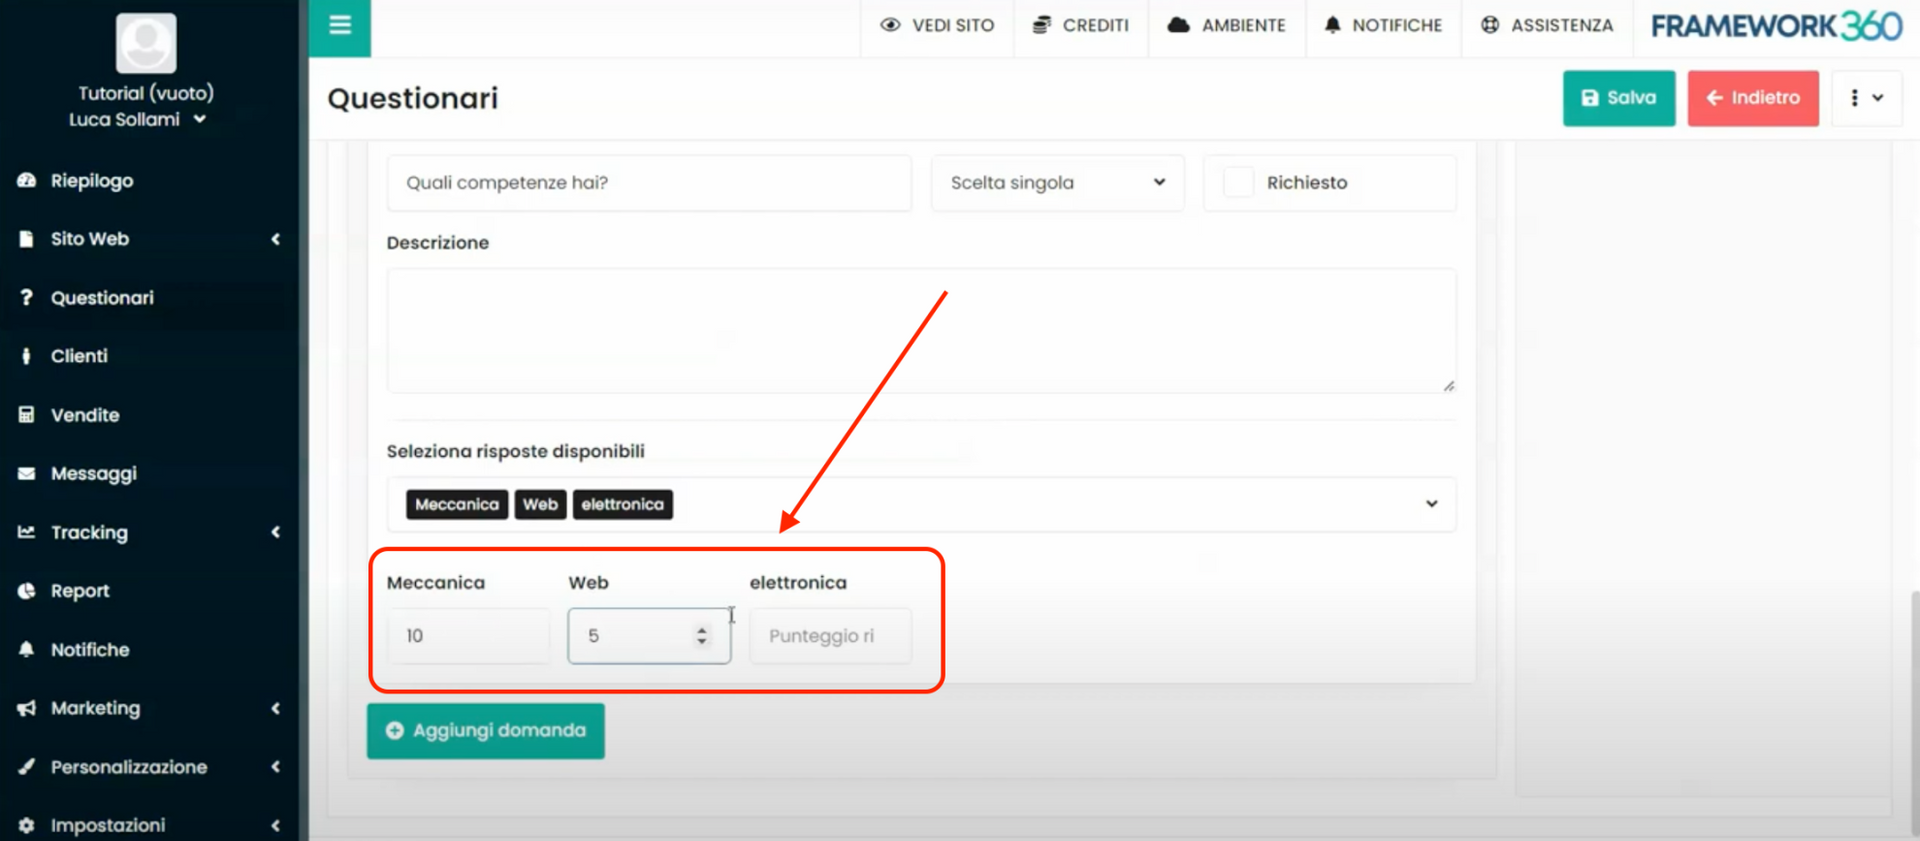This screenshot has height=841, width=1920.
Task: Open NOTIFICHE in the top bar
Action: point(1383,25)
